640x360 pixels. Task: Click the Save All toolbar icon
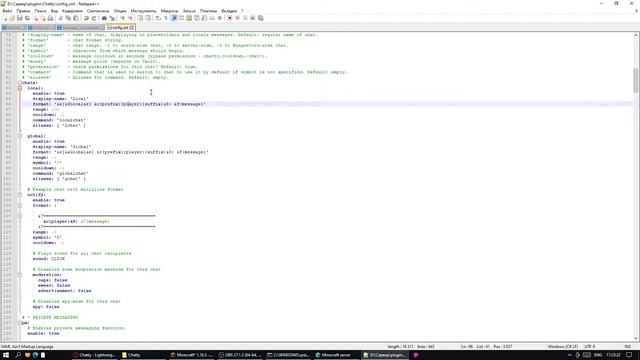(x=27, y=18)
